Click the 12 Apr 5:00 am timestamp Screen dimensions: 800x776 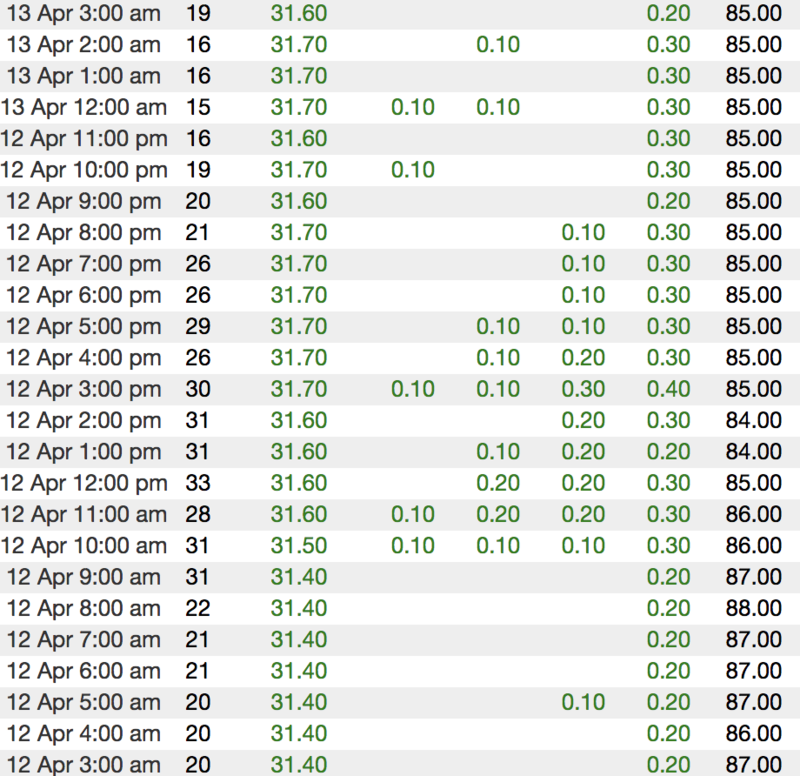[83, 703]
